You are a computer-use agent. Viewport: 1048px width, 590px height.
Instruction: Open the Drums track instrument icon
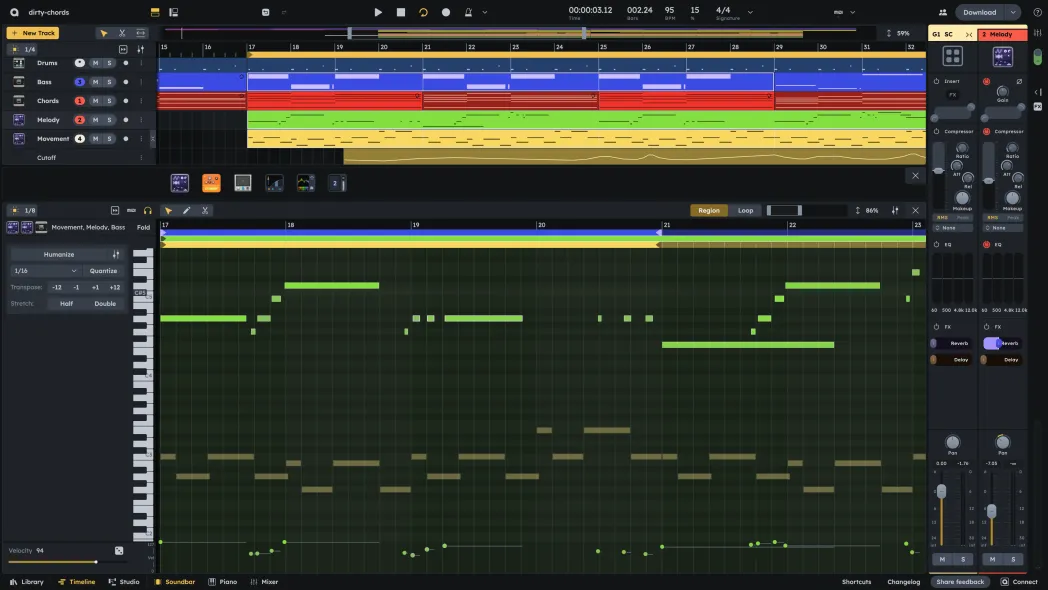click(x=19, y=63)
